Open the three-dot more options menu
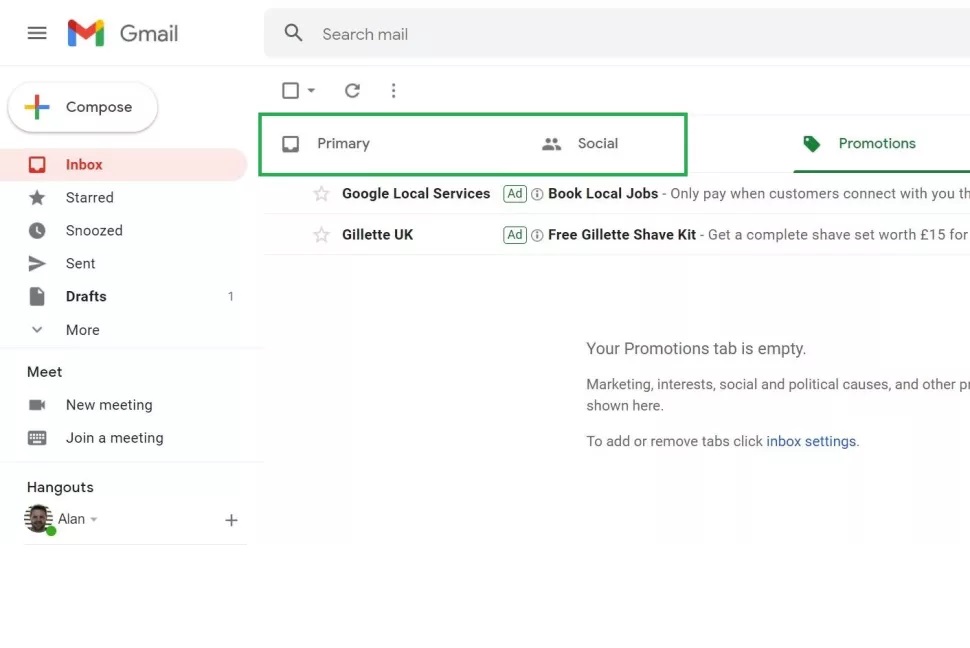The width and height of the screenshot is (970, 648). [393, 91]
